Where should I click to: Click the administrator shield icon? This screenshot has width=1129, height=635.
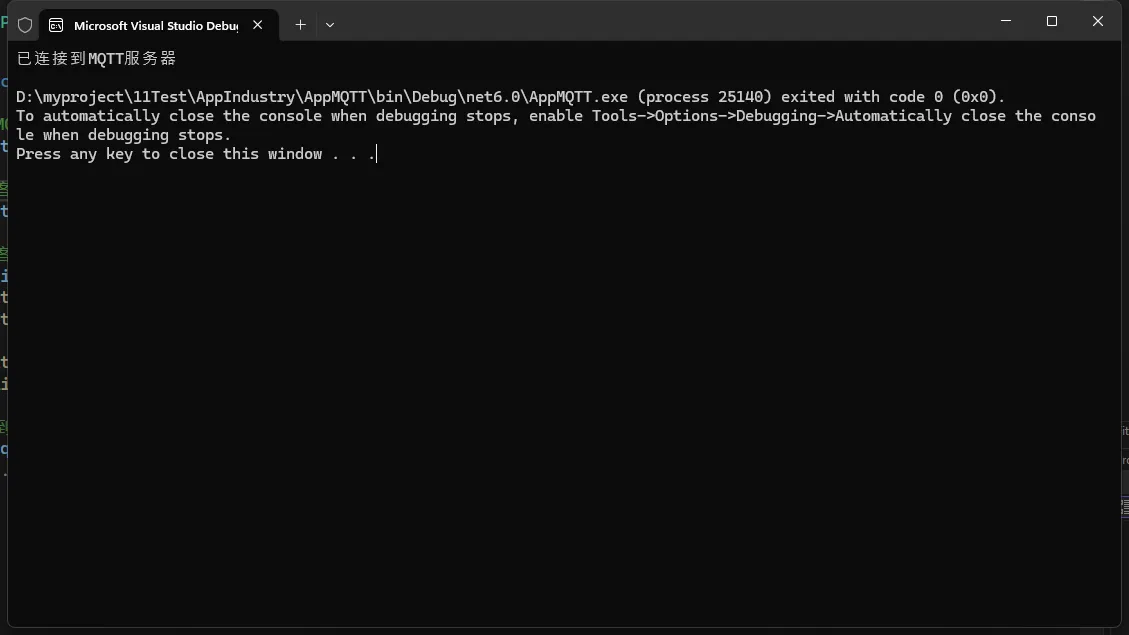pyautogui.click(x=25, y=25)
